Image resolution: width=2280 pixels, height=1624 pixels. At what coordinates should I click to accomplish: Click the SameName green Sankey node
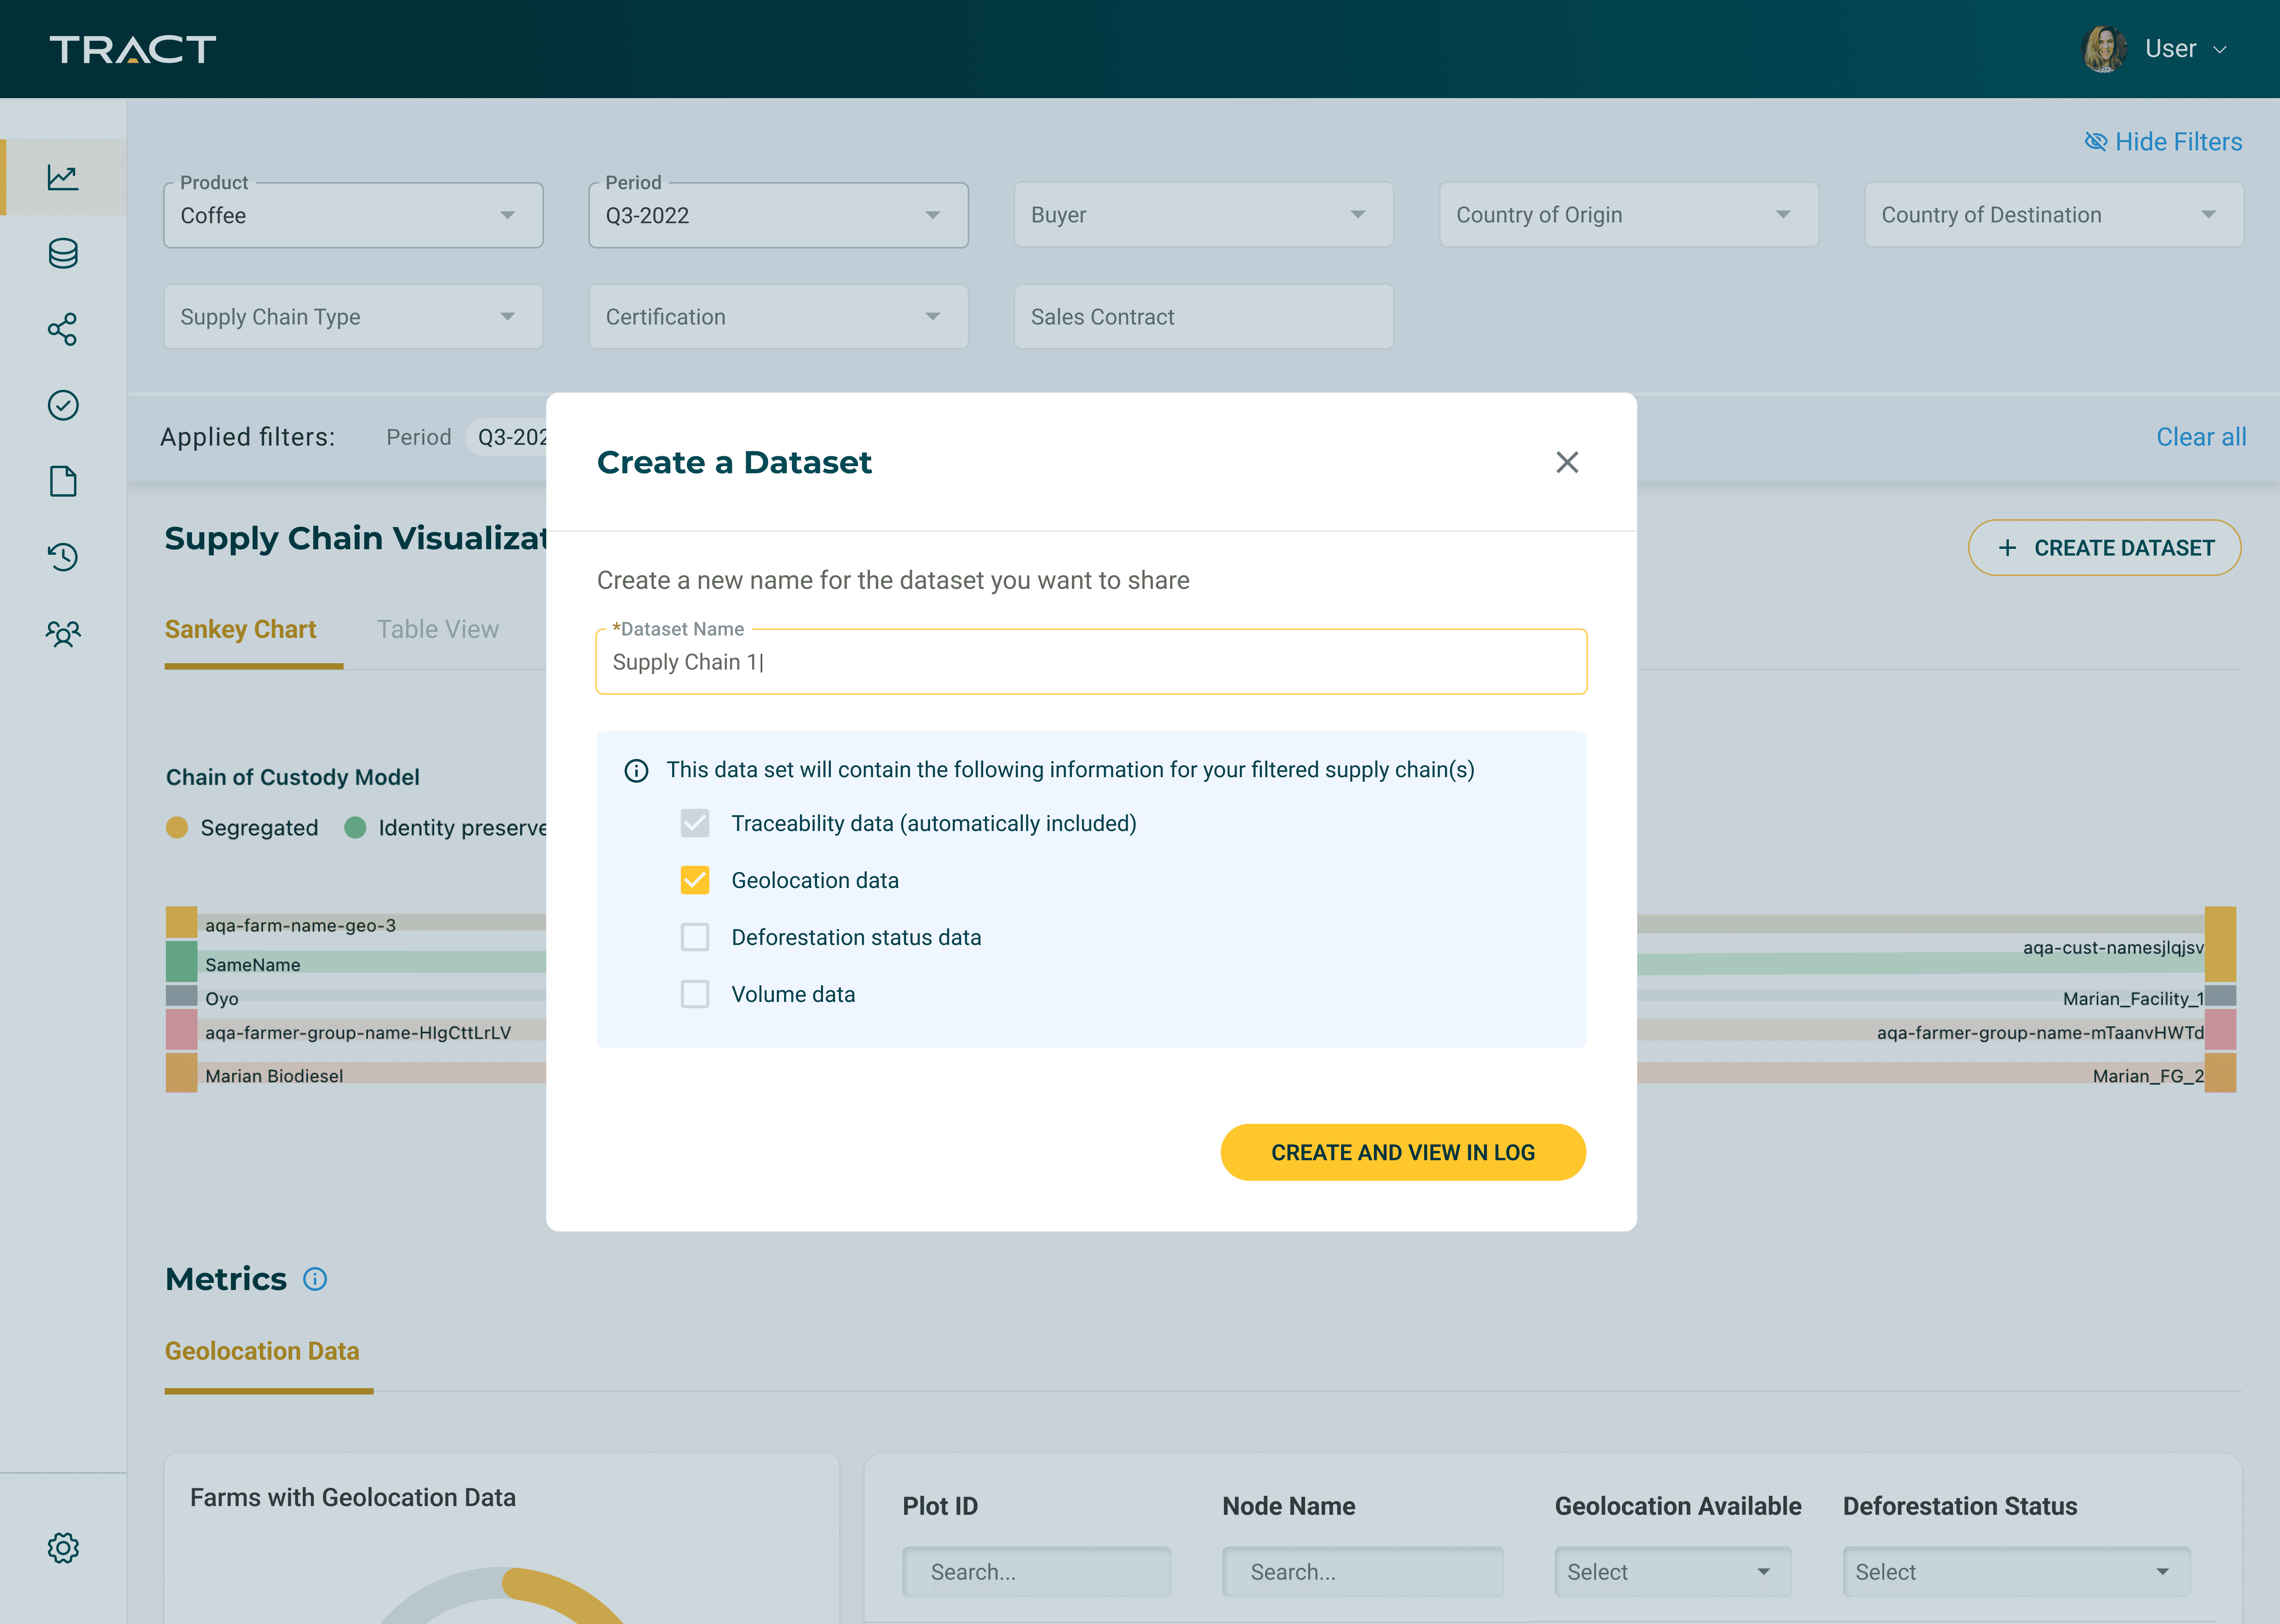coord(181,962)
